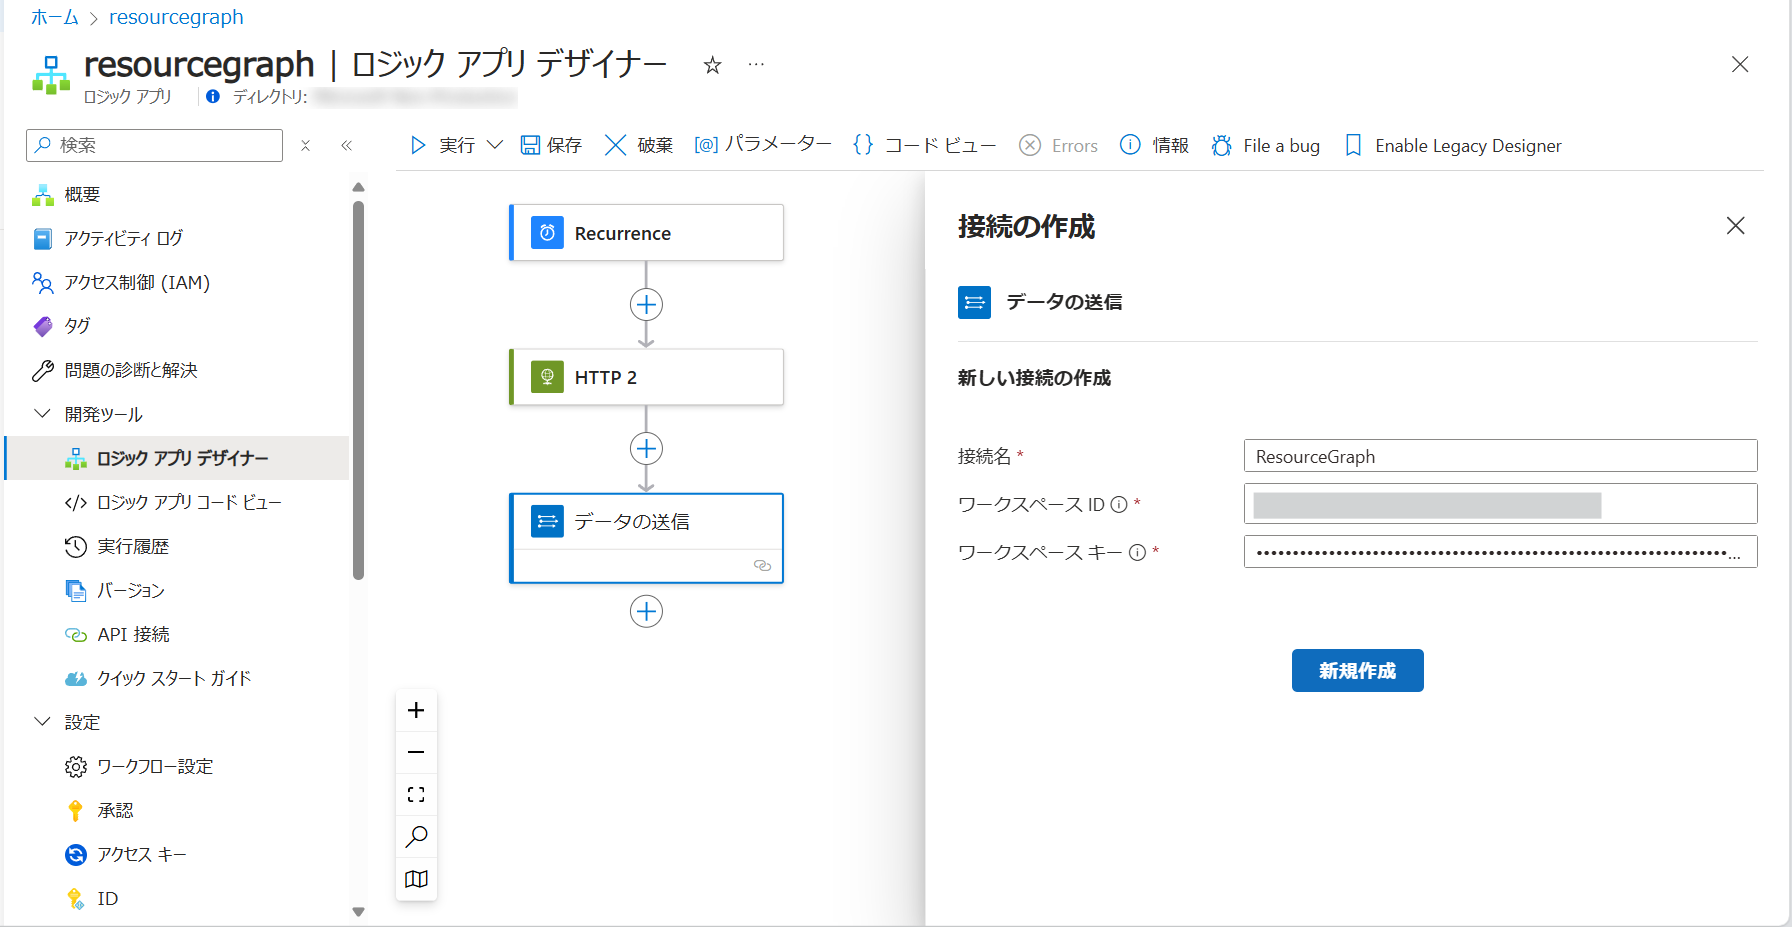Go to ホーム breadcrumb
The width and height of the screenshot is (1792, 927).
pyautogui.click(x=55, y=17)
